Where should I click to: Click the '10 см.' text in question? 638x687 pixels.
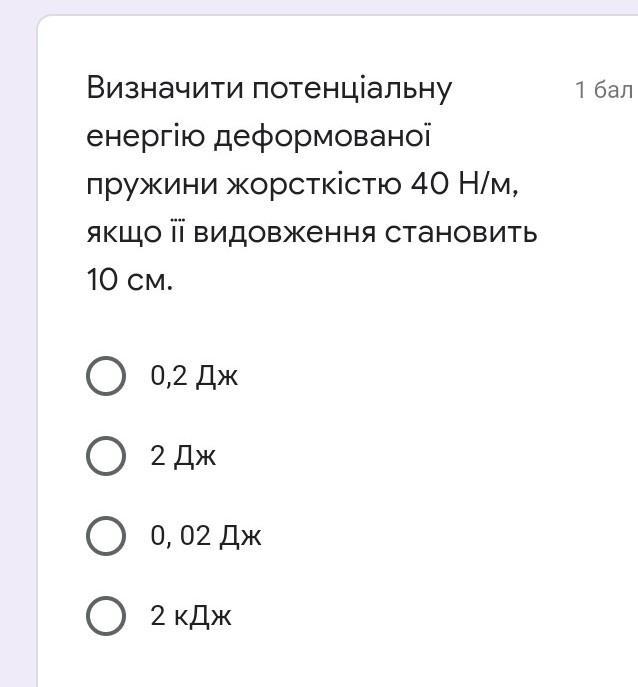click(130, 280)
